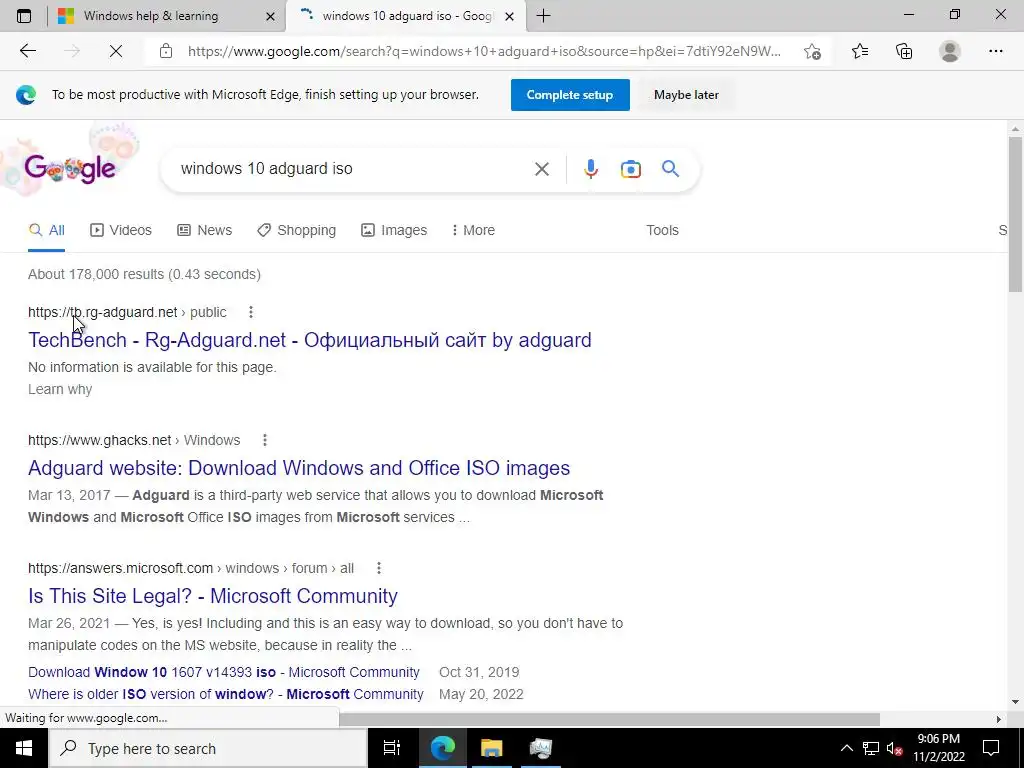Open Task View on taskbar
Image resolution: width=1024 pixels, height=768 pixels.
pos(392,748)
